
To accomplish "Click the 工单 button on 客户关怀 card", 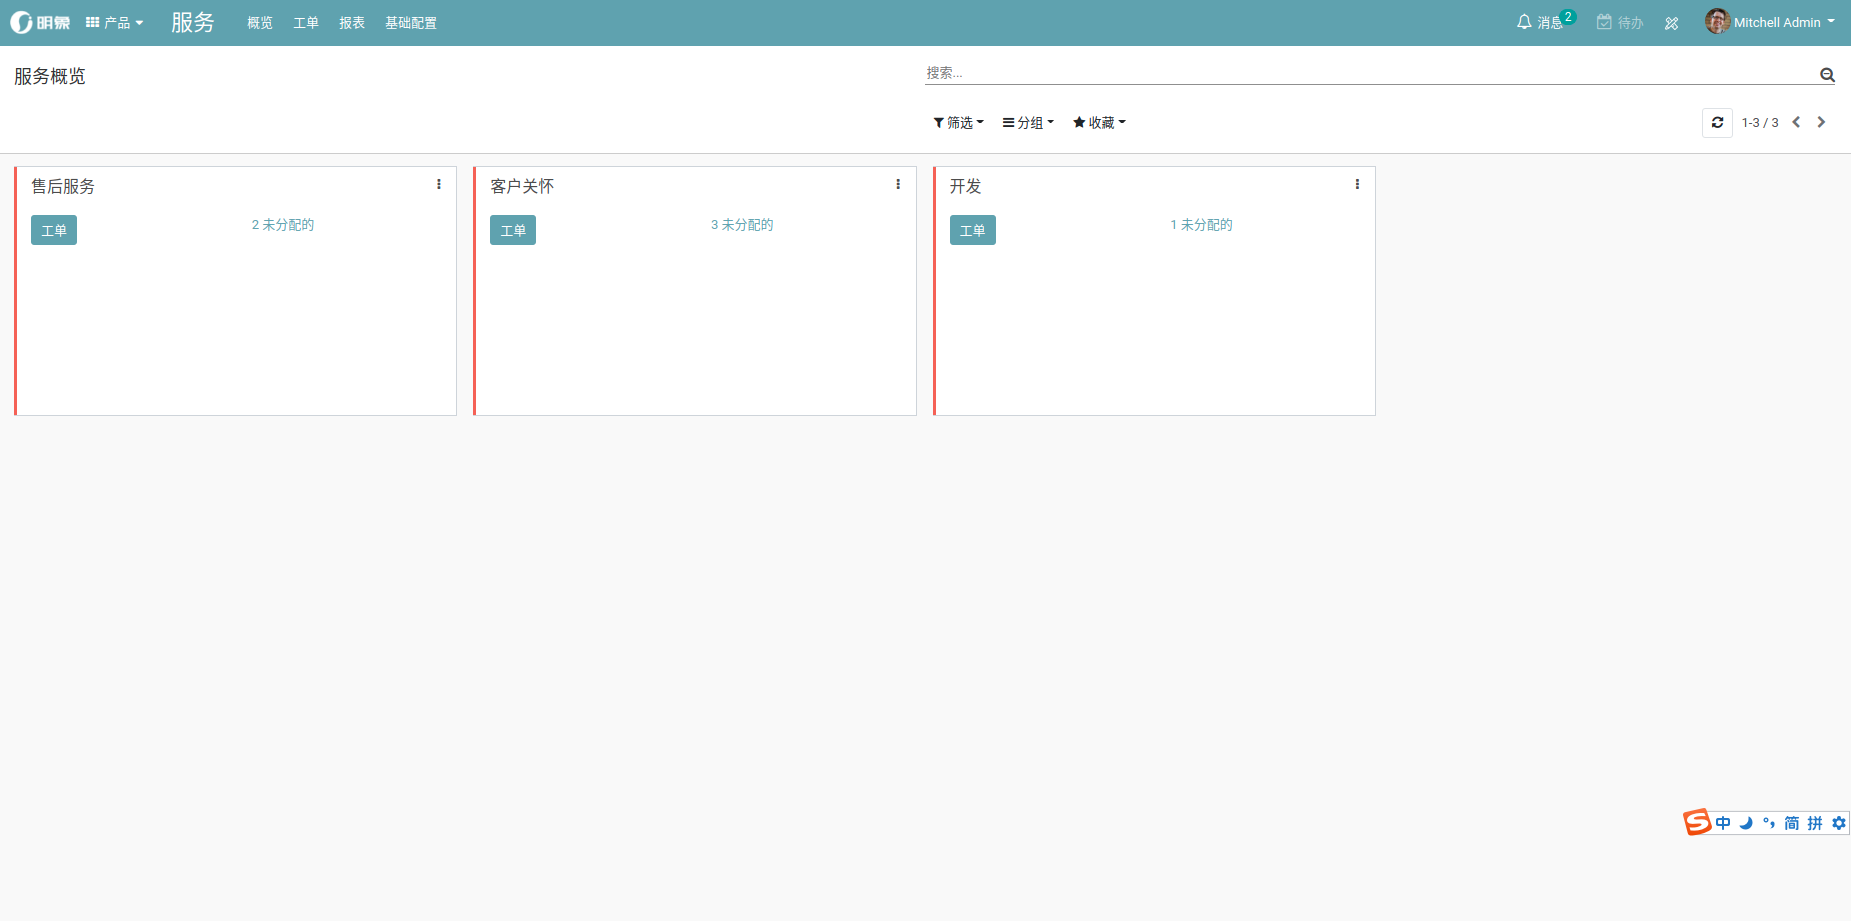I will click(512, 230).
